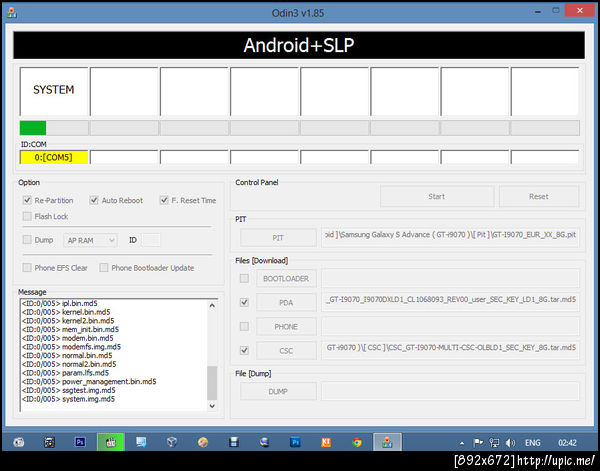Open the globe taskbar icon
The width and height of the screenshot is (600, 471).
264,442
